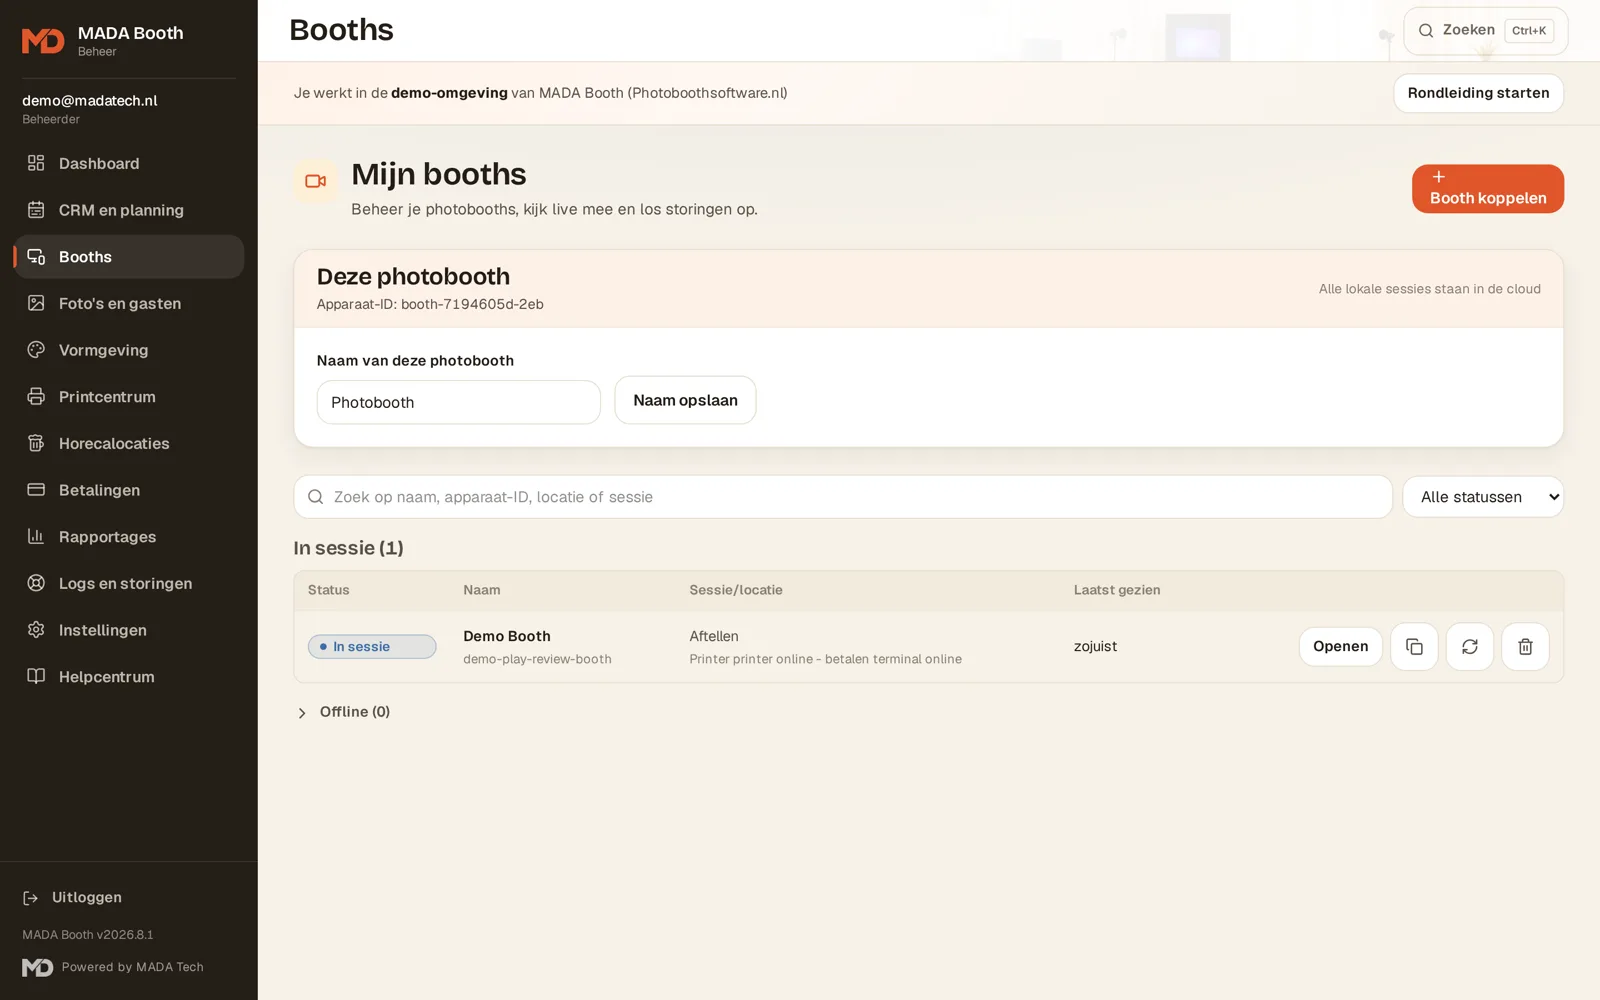Click the demo@madatech.nl account text
The image size is (1600, 1000).
click(90, 100)
